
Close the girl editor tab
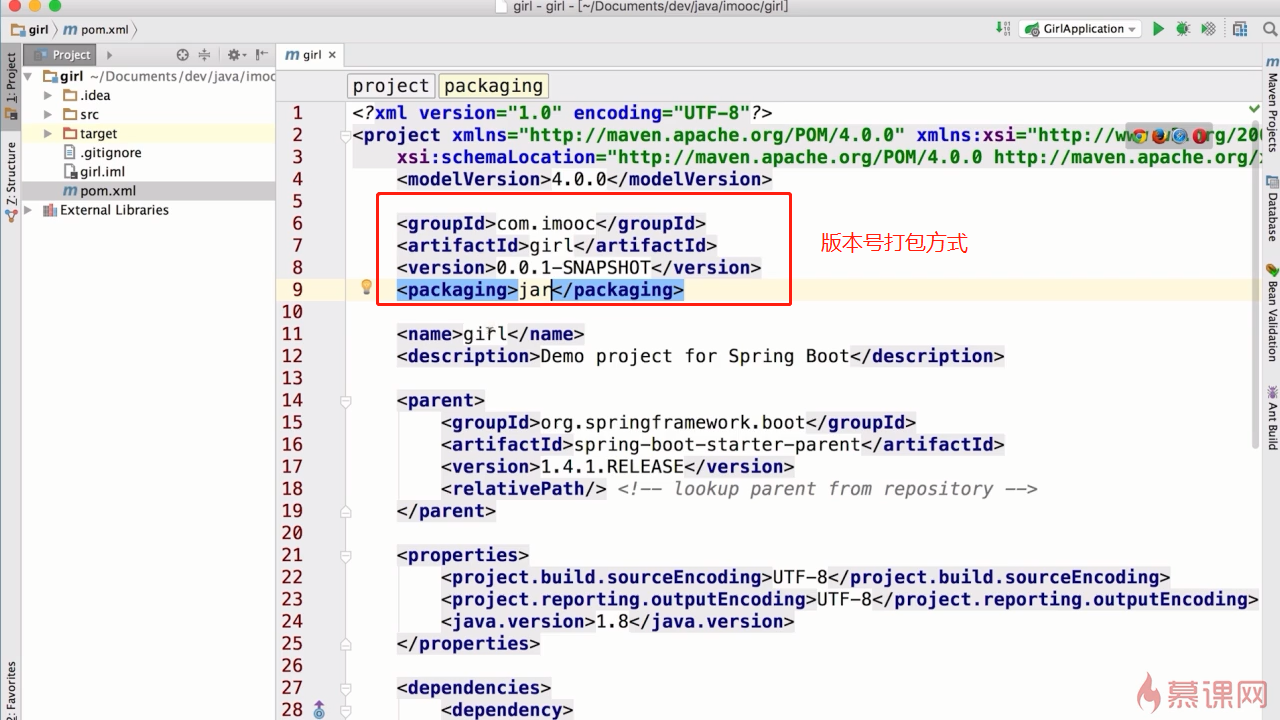[333, 55]
